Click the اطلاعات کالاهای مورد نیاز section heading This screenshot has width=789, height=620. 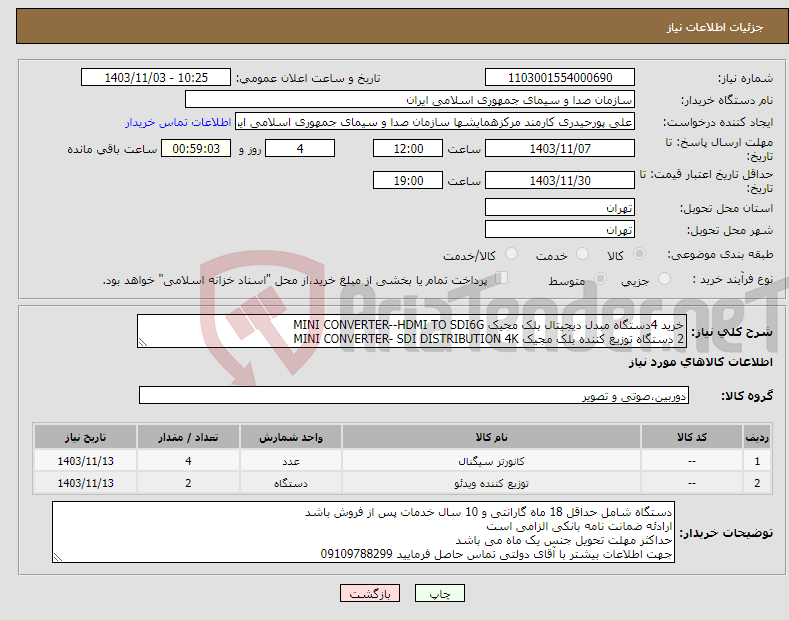click(700, 362)
